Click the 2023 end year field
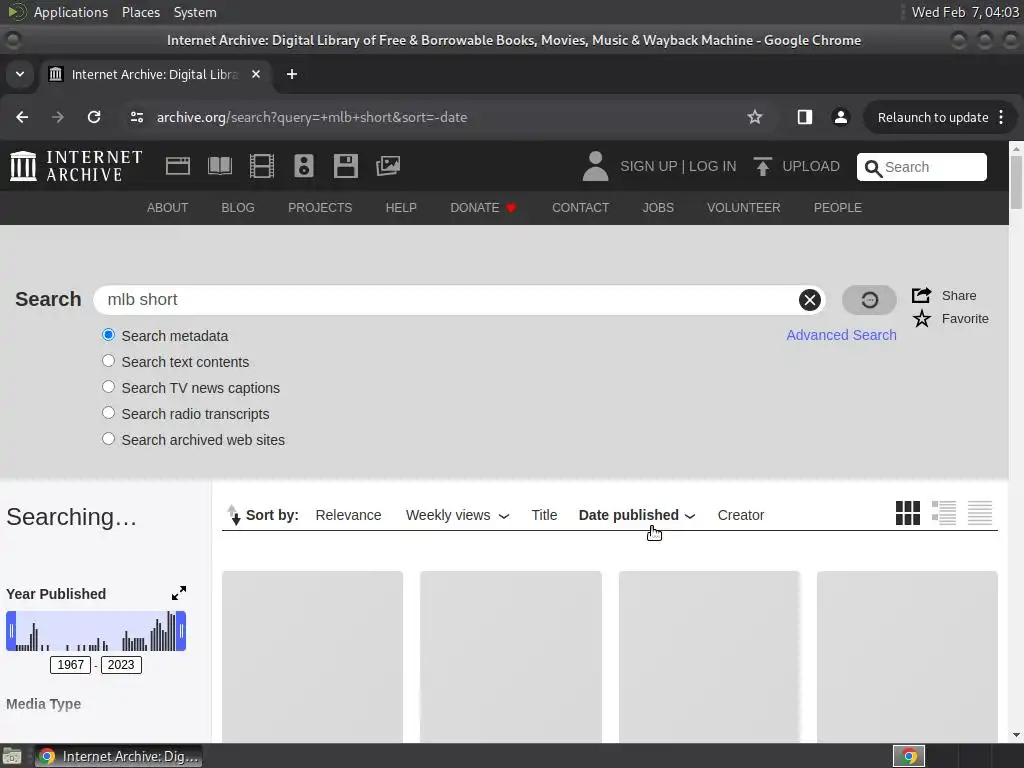This screenshot has height=768, width=1024. coord(121,665)
